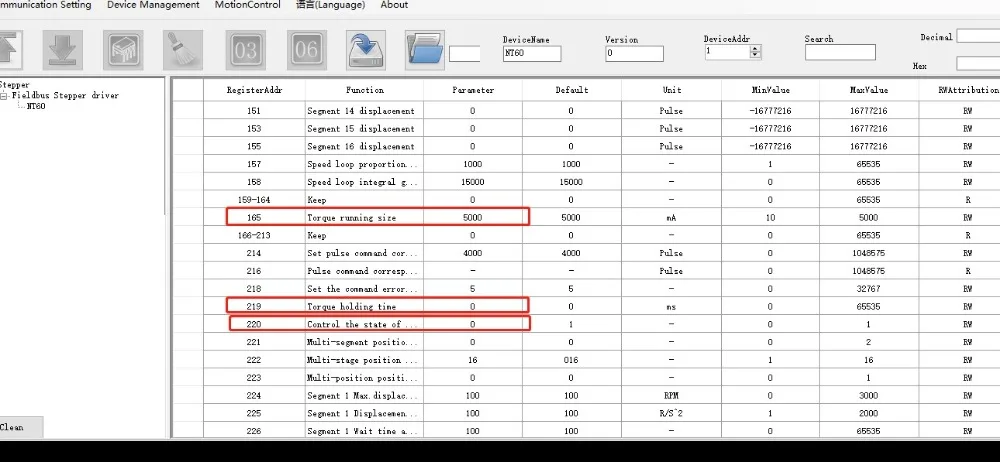Screen dimensions: 1000x462
Task: Select the Torque holding time function cell
Action: (x=365, y=307)
